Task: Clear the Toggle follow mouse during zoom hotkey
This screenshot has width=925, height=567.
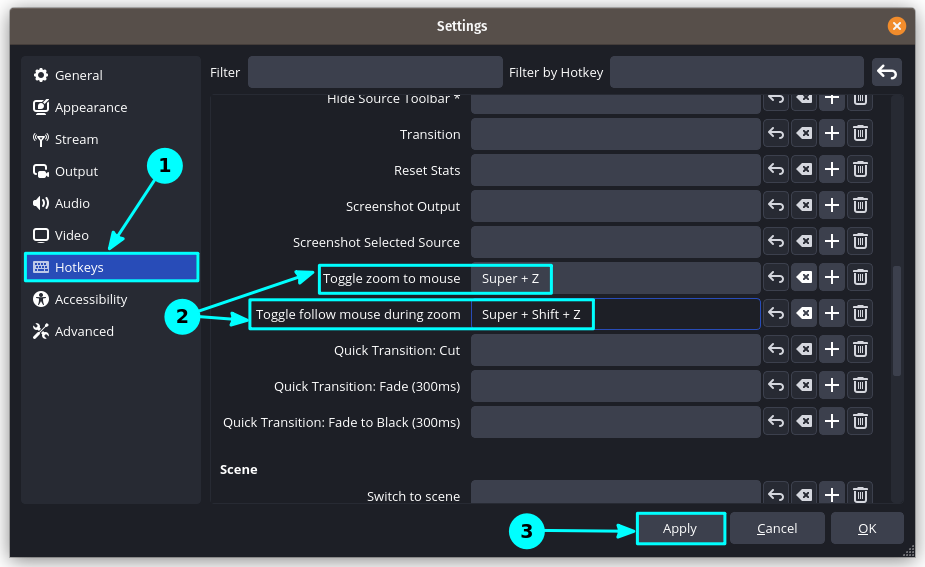Action: click(803, 314)
